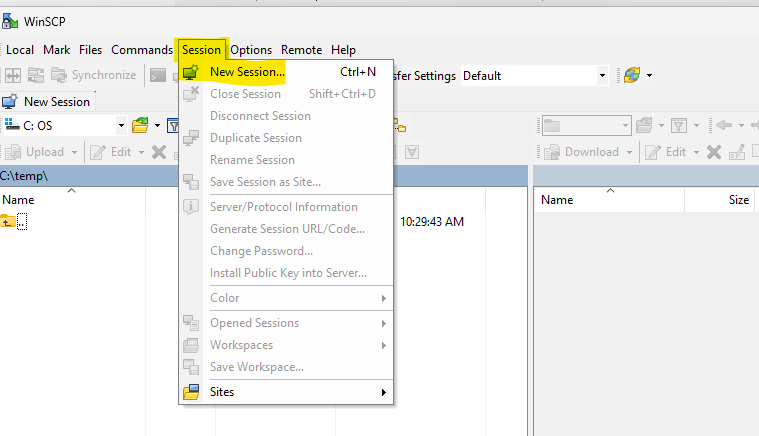The height and width of the screenshot is (436, 759).
Task: Expand the globe refresh icon arrow
Action: coord(650,75)
